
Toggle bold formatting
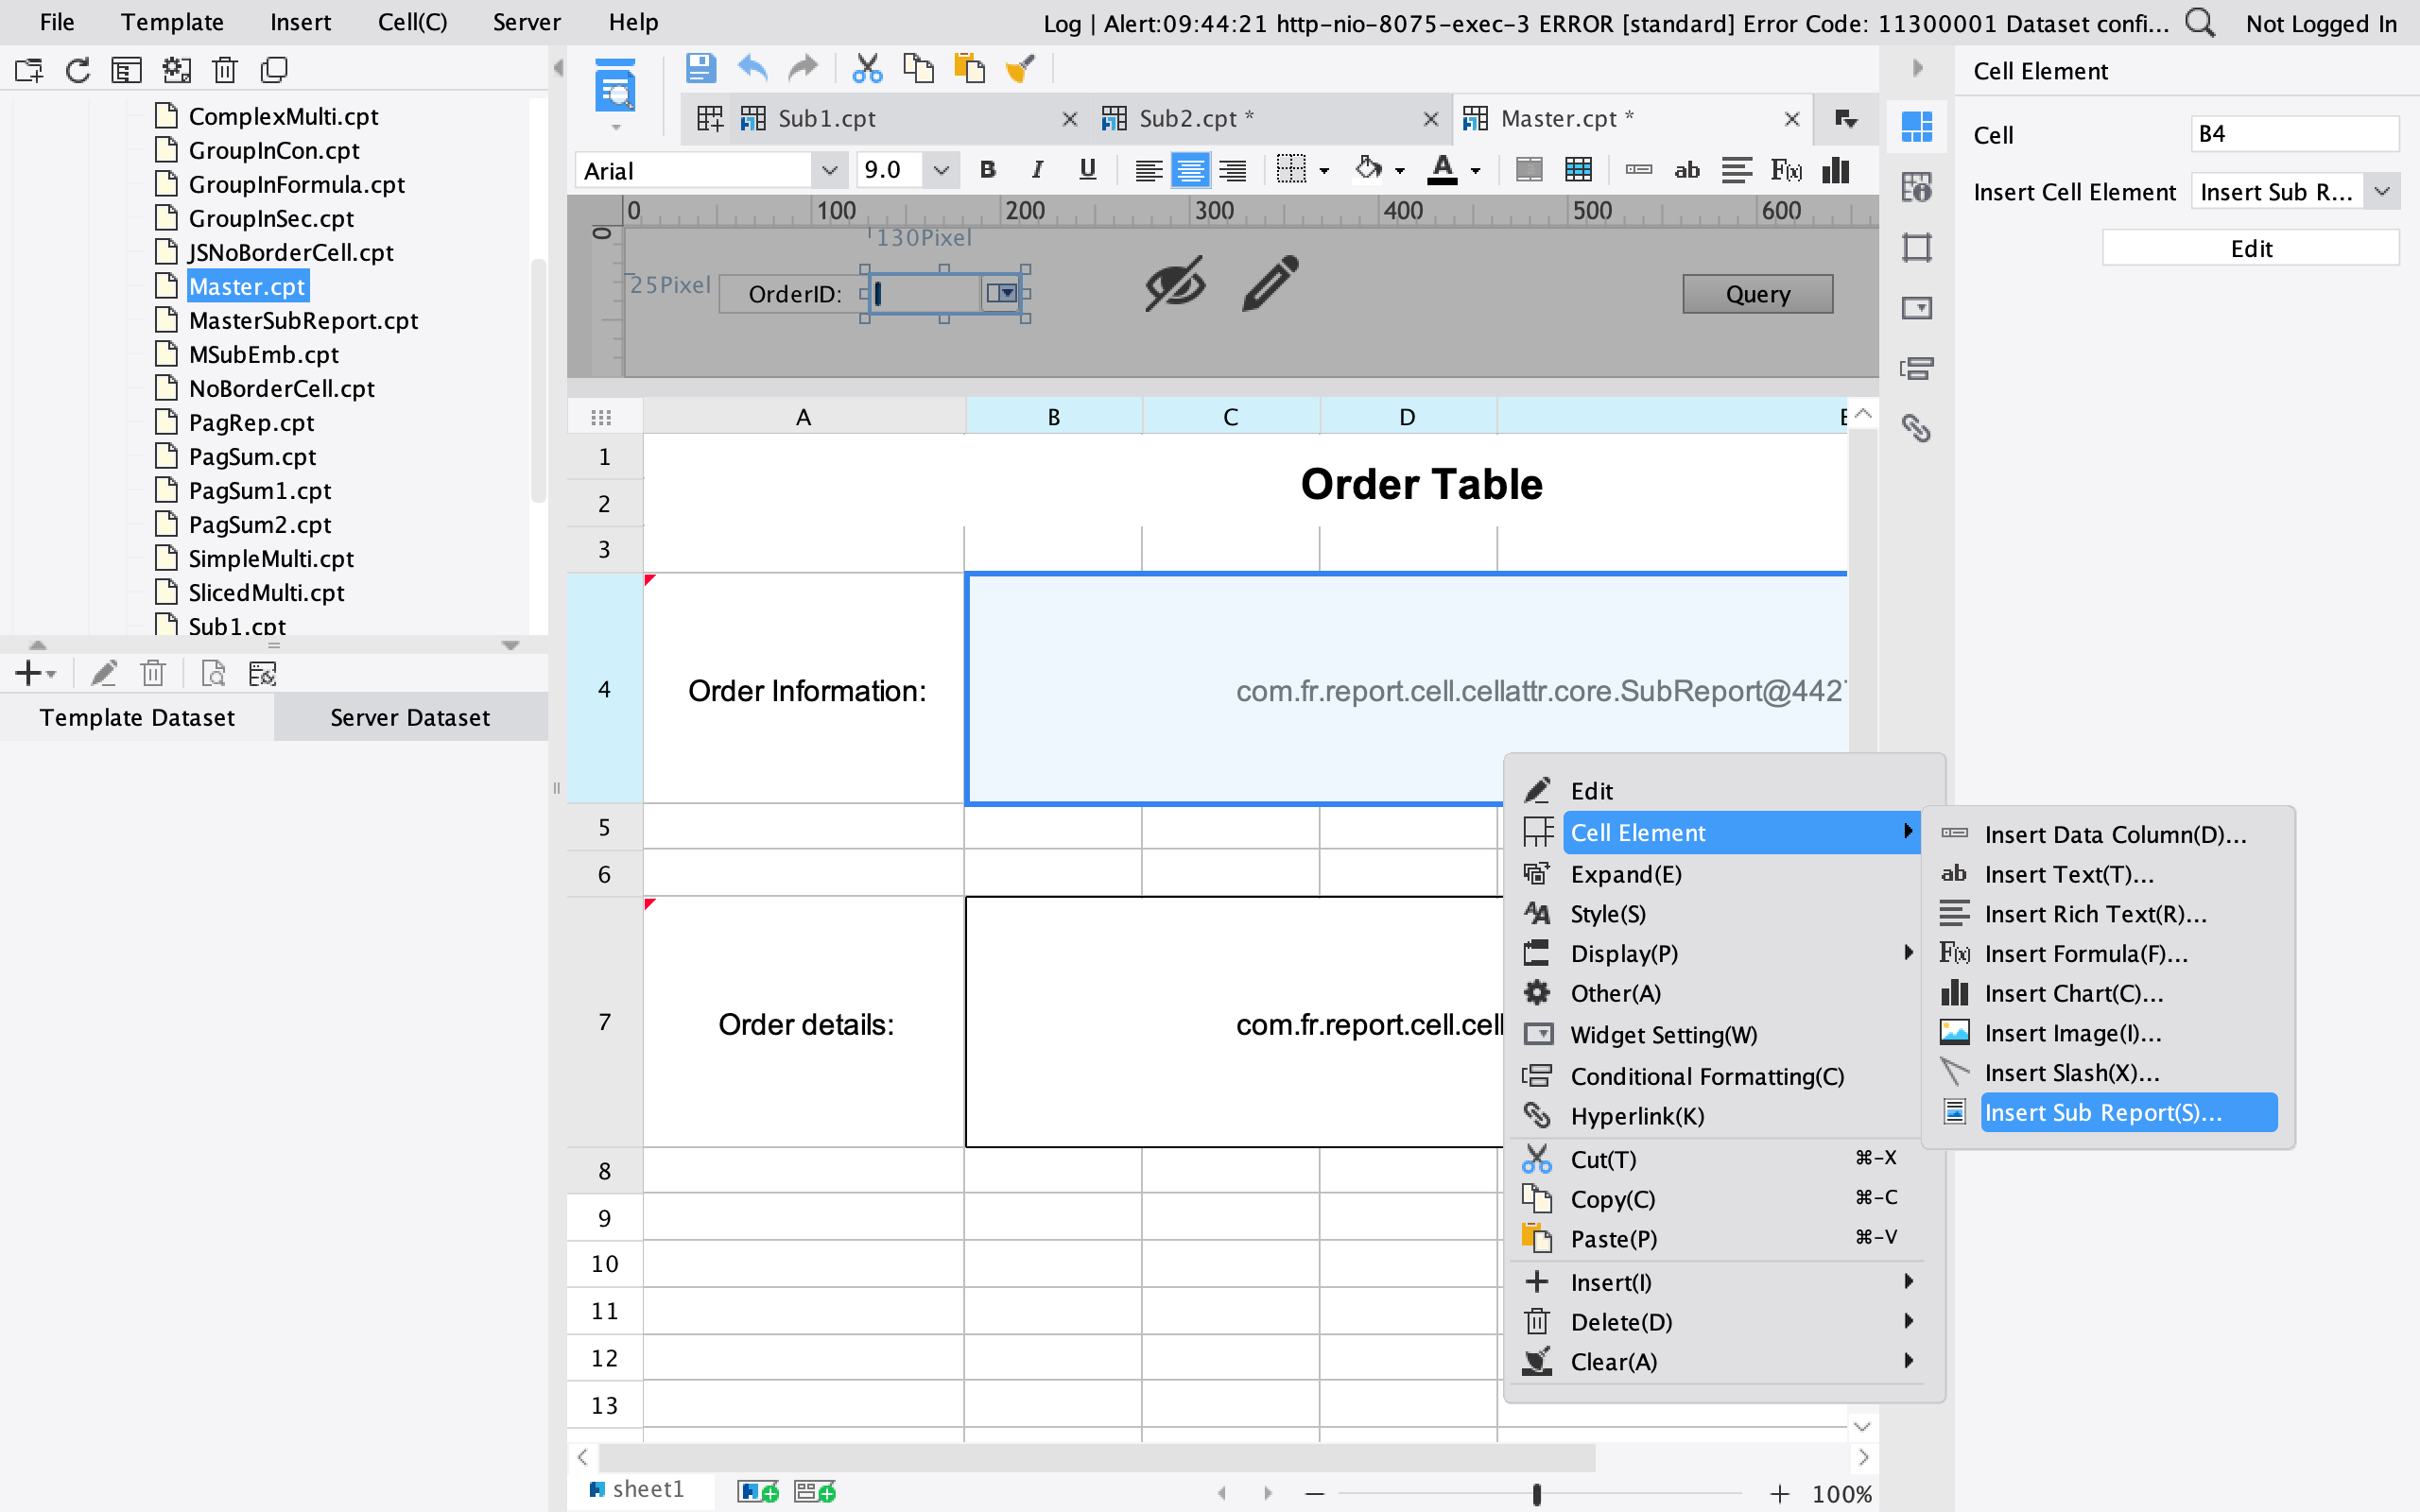(x=989, y=170)
